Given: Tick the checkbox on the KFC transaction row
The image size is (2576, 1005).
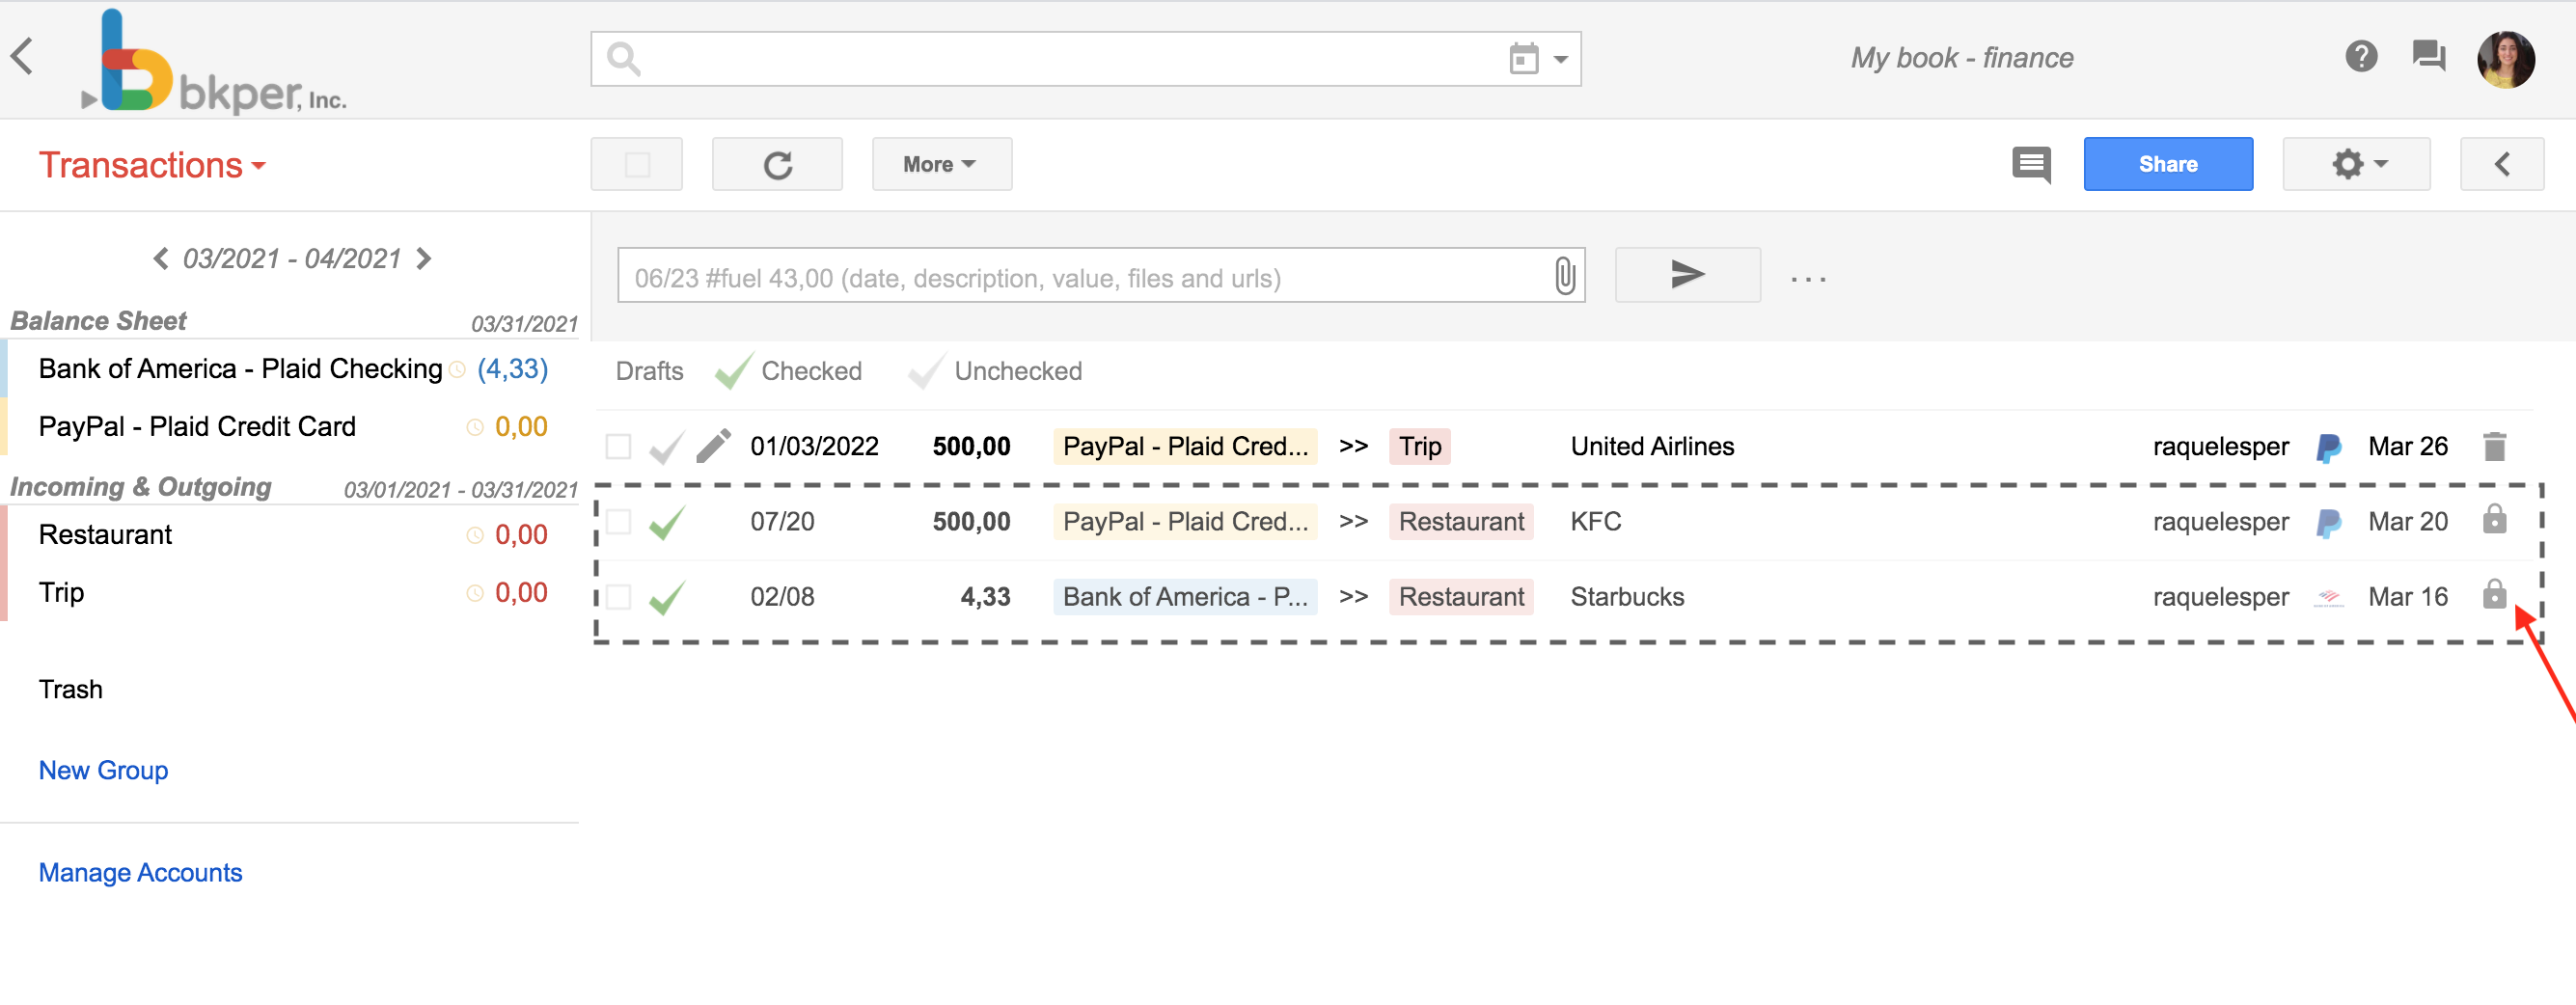Looking at the screenshot, I should point(617,521).
